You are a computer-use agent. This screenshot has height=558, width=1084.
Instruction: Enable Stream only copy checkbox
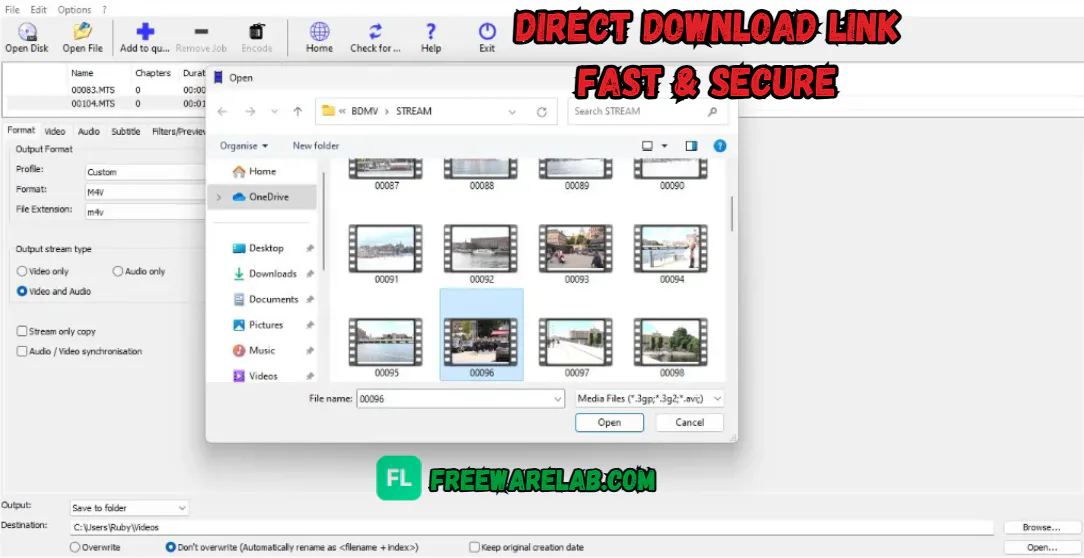point(22,332)
